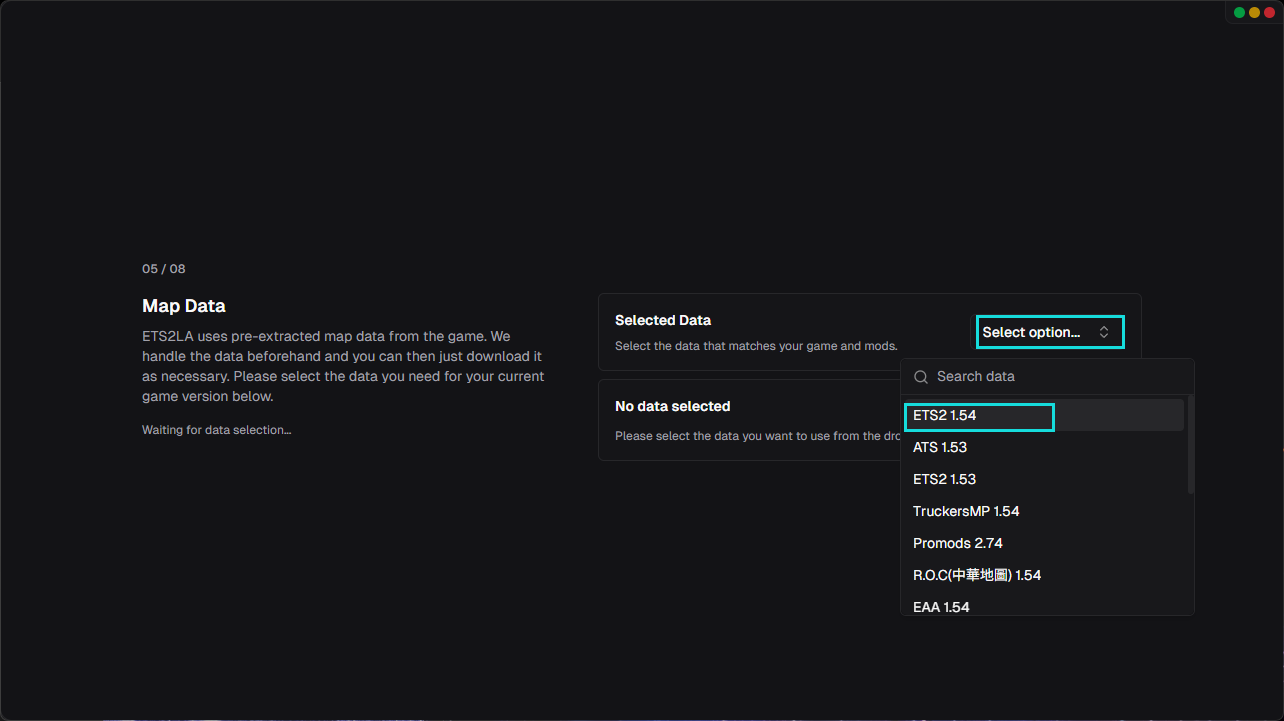Click the dropdown list scrollbar
The height and width of the screenshot is (721, 1284).
coord(1190,445)
